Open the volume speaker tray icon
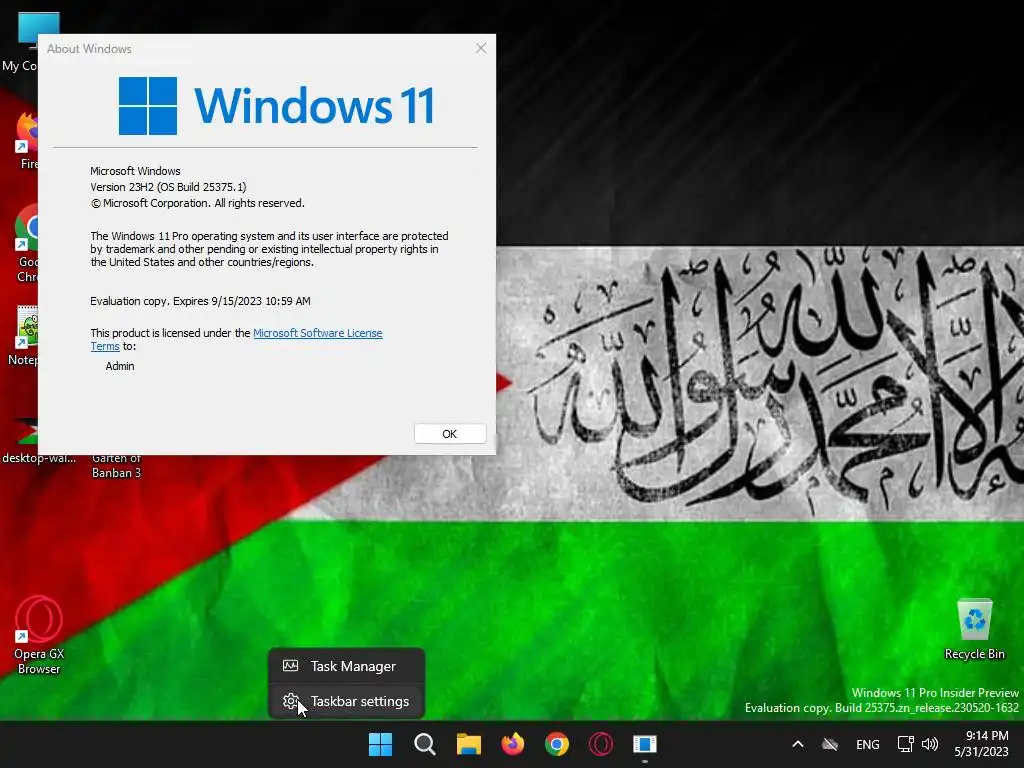 click(929, 744)
